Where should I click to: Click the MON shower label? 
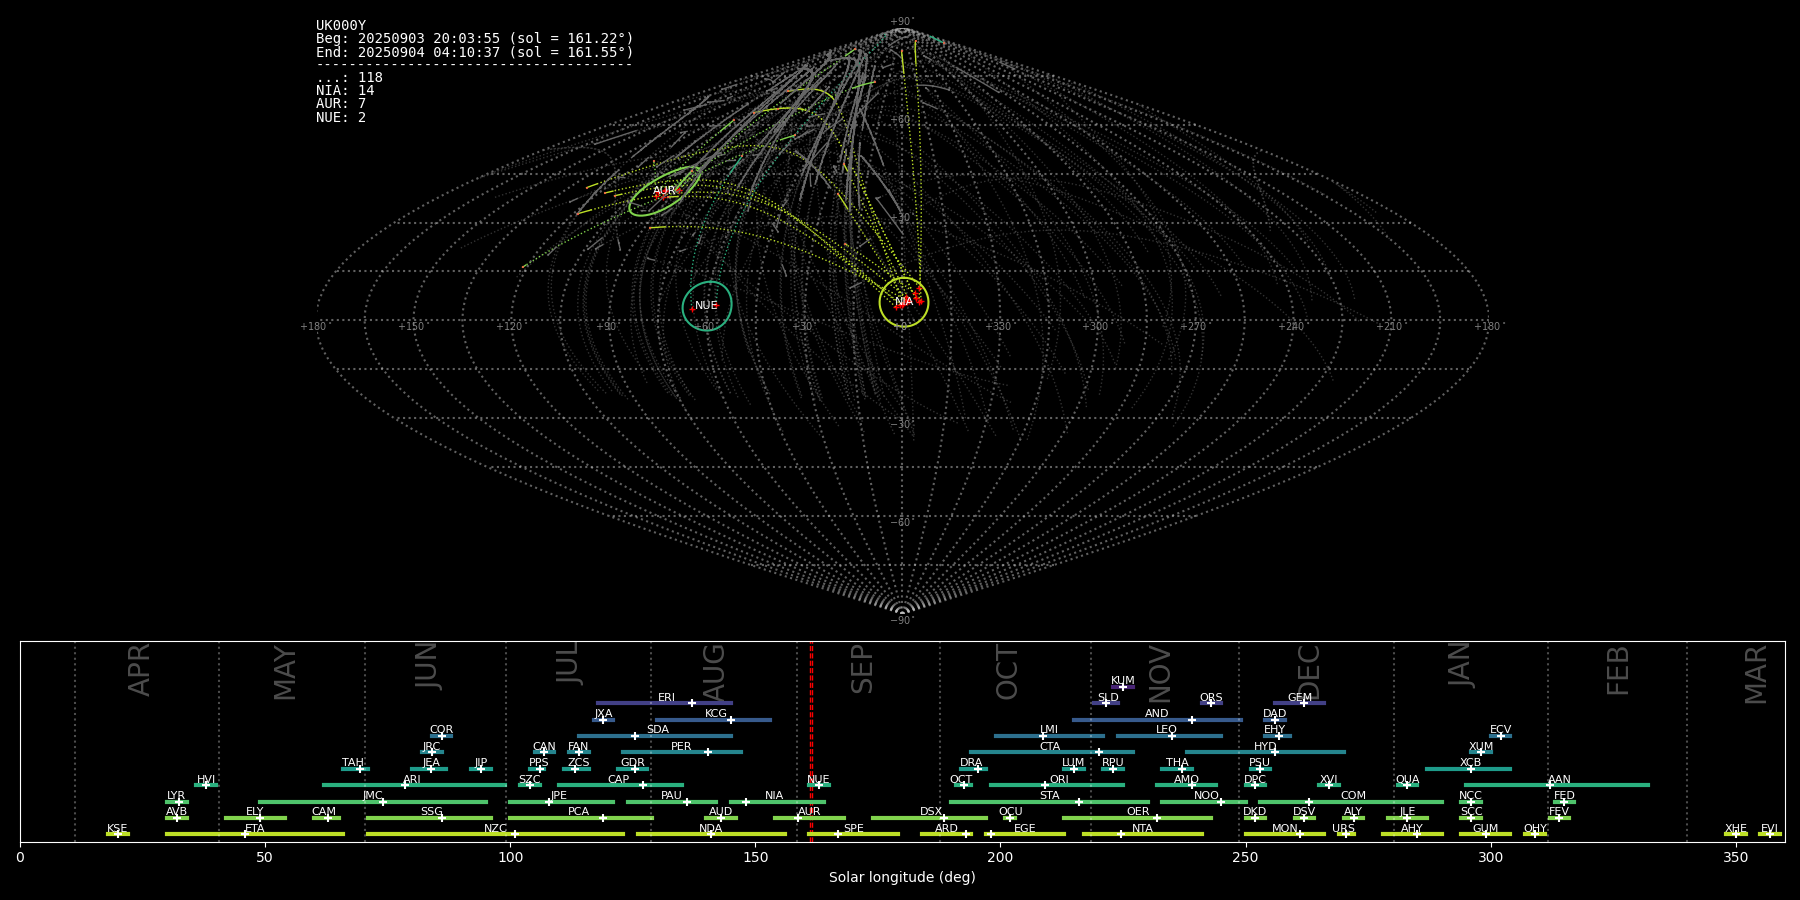1285,829
